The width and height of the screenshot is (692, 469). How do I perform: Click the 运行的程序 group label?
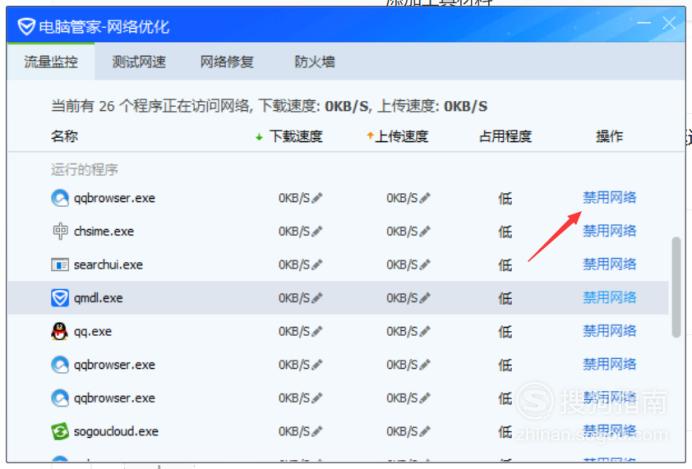[84, 169]
